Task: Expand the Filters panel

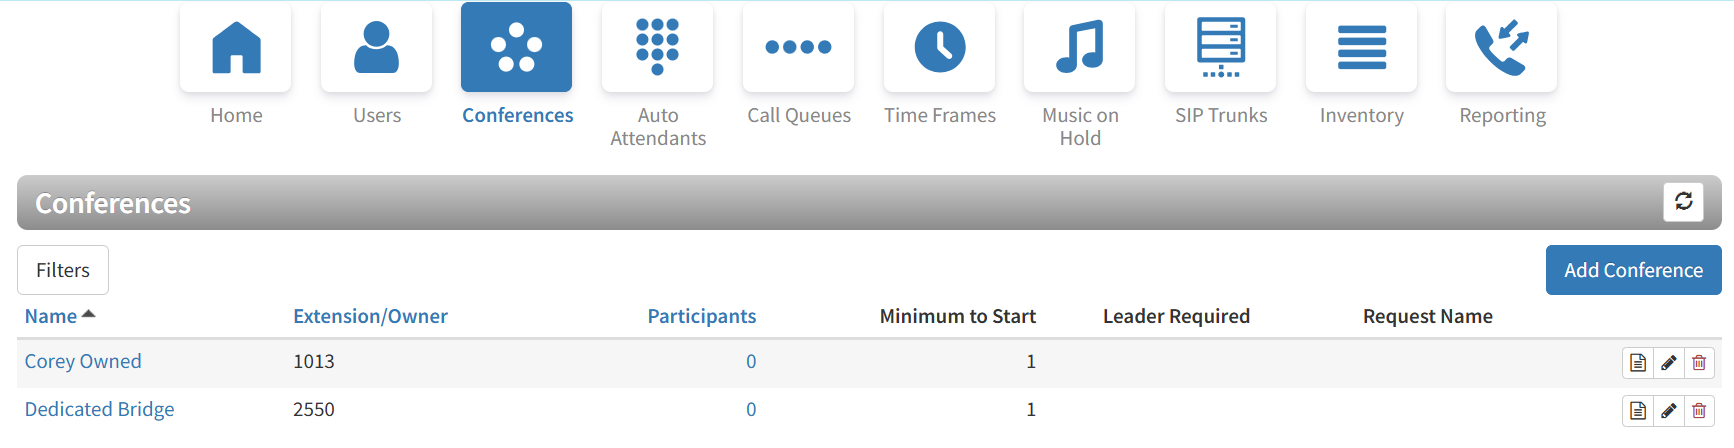Action: (x=63, y=270)
